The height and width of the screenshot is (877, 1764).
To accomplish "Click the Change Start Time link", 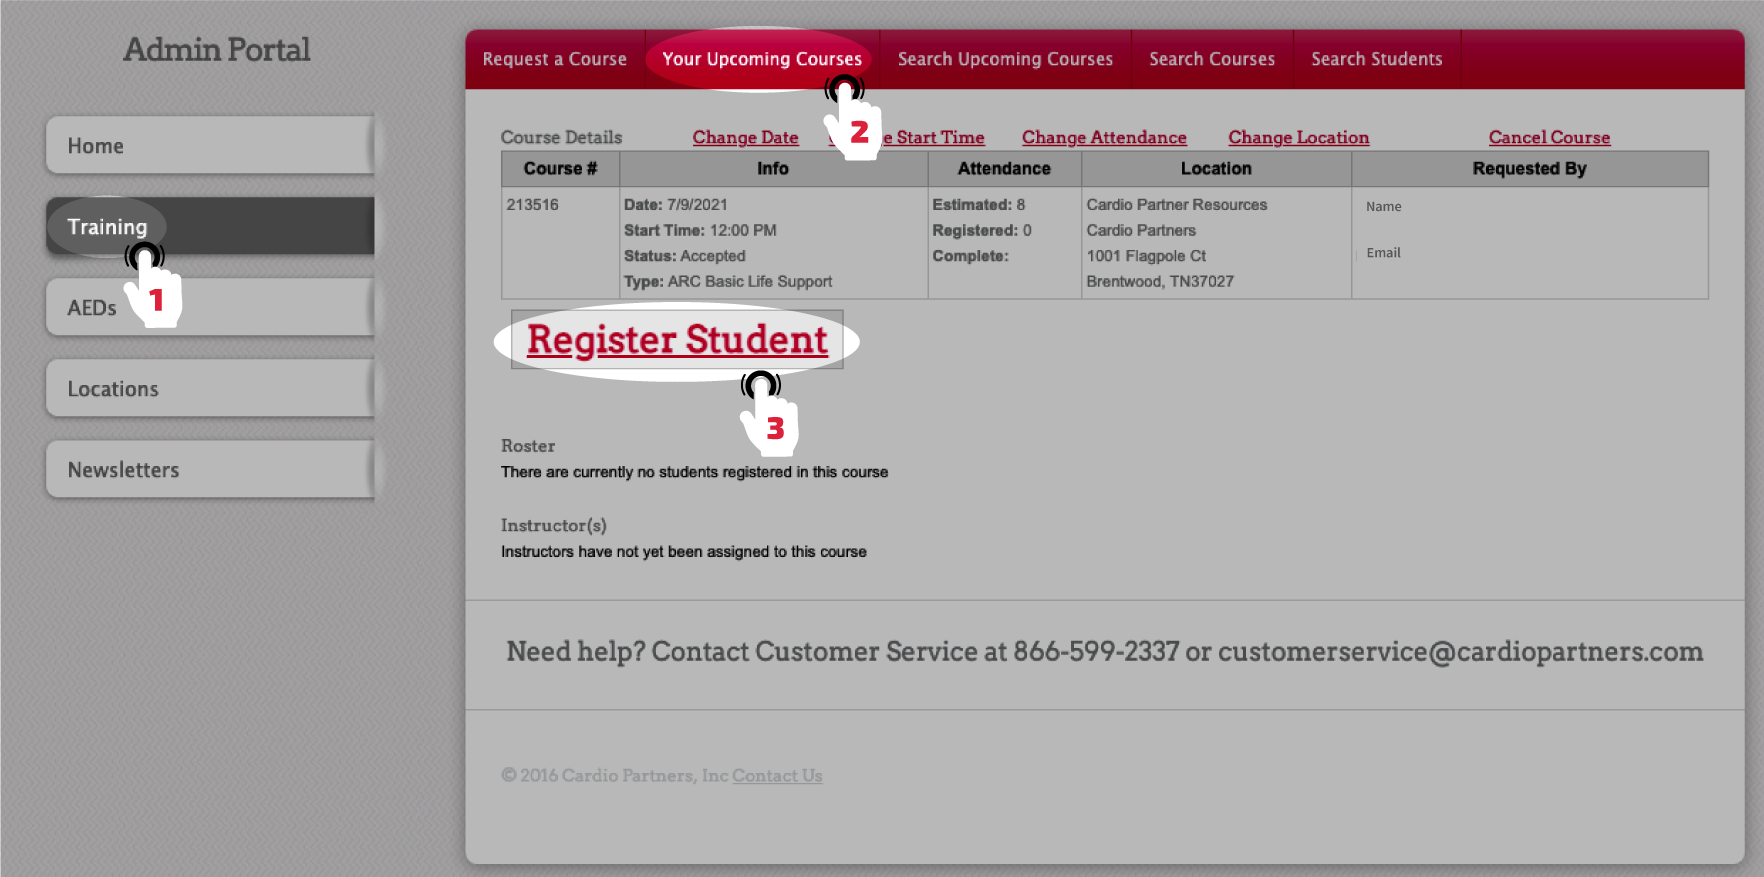I will click(x=938, y=138).
